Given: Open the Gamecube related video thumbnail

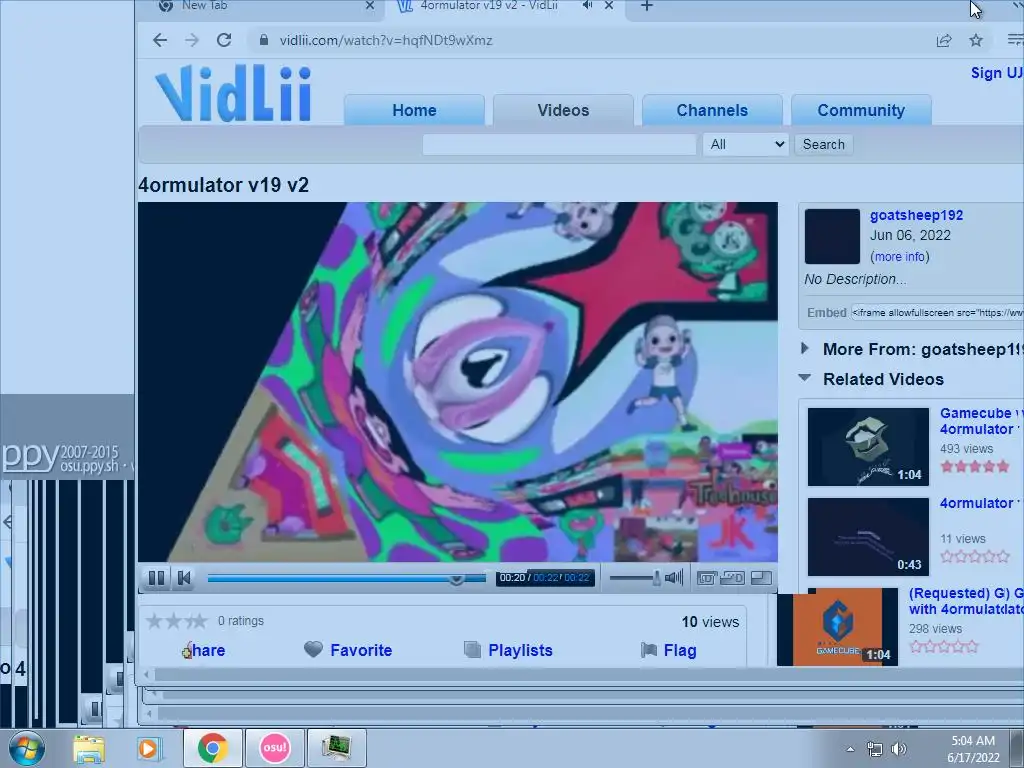Looking at the screenshot, I should point(868,447).
